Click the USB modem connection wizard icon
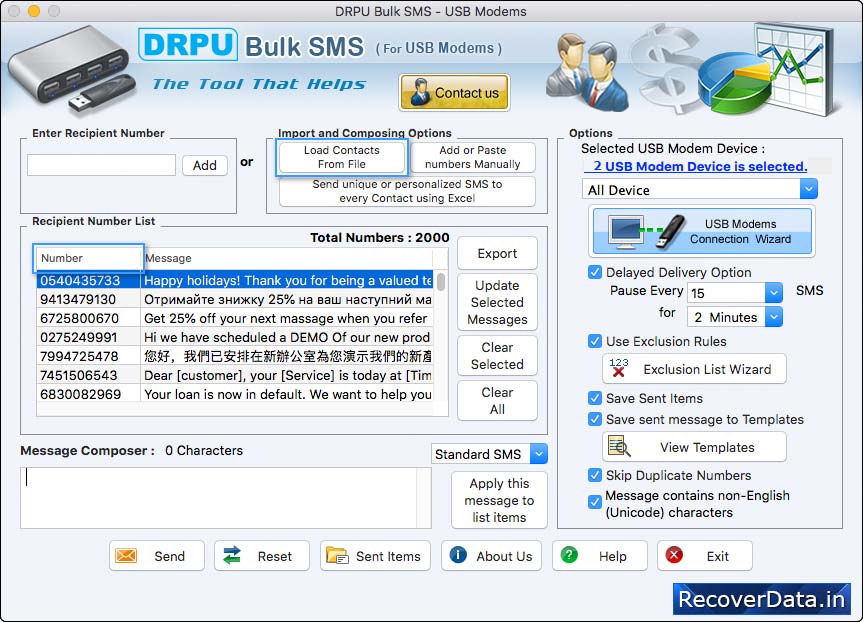 point(646,231)
